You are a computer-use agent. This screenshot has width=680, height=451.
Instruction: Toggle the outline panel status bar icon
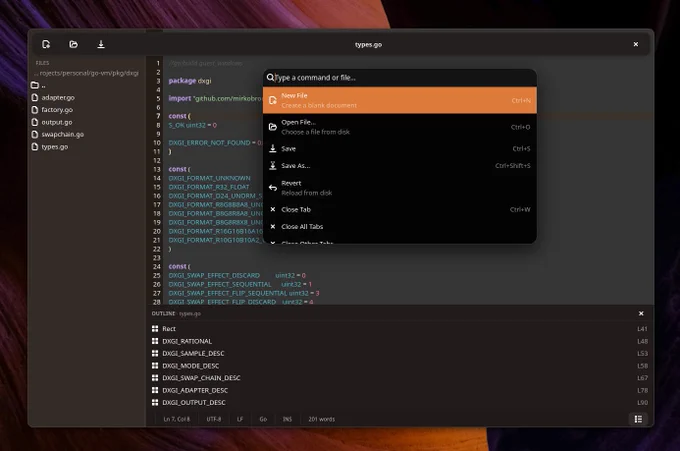[638, 419]
